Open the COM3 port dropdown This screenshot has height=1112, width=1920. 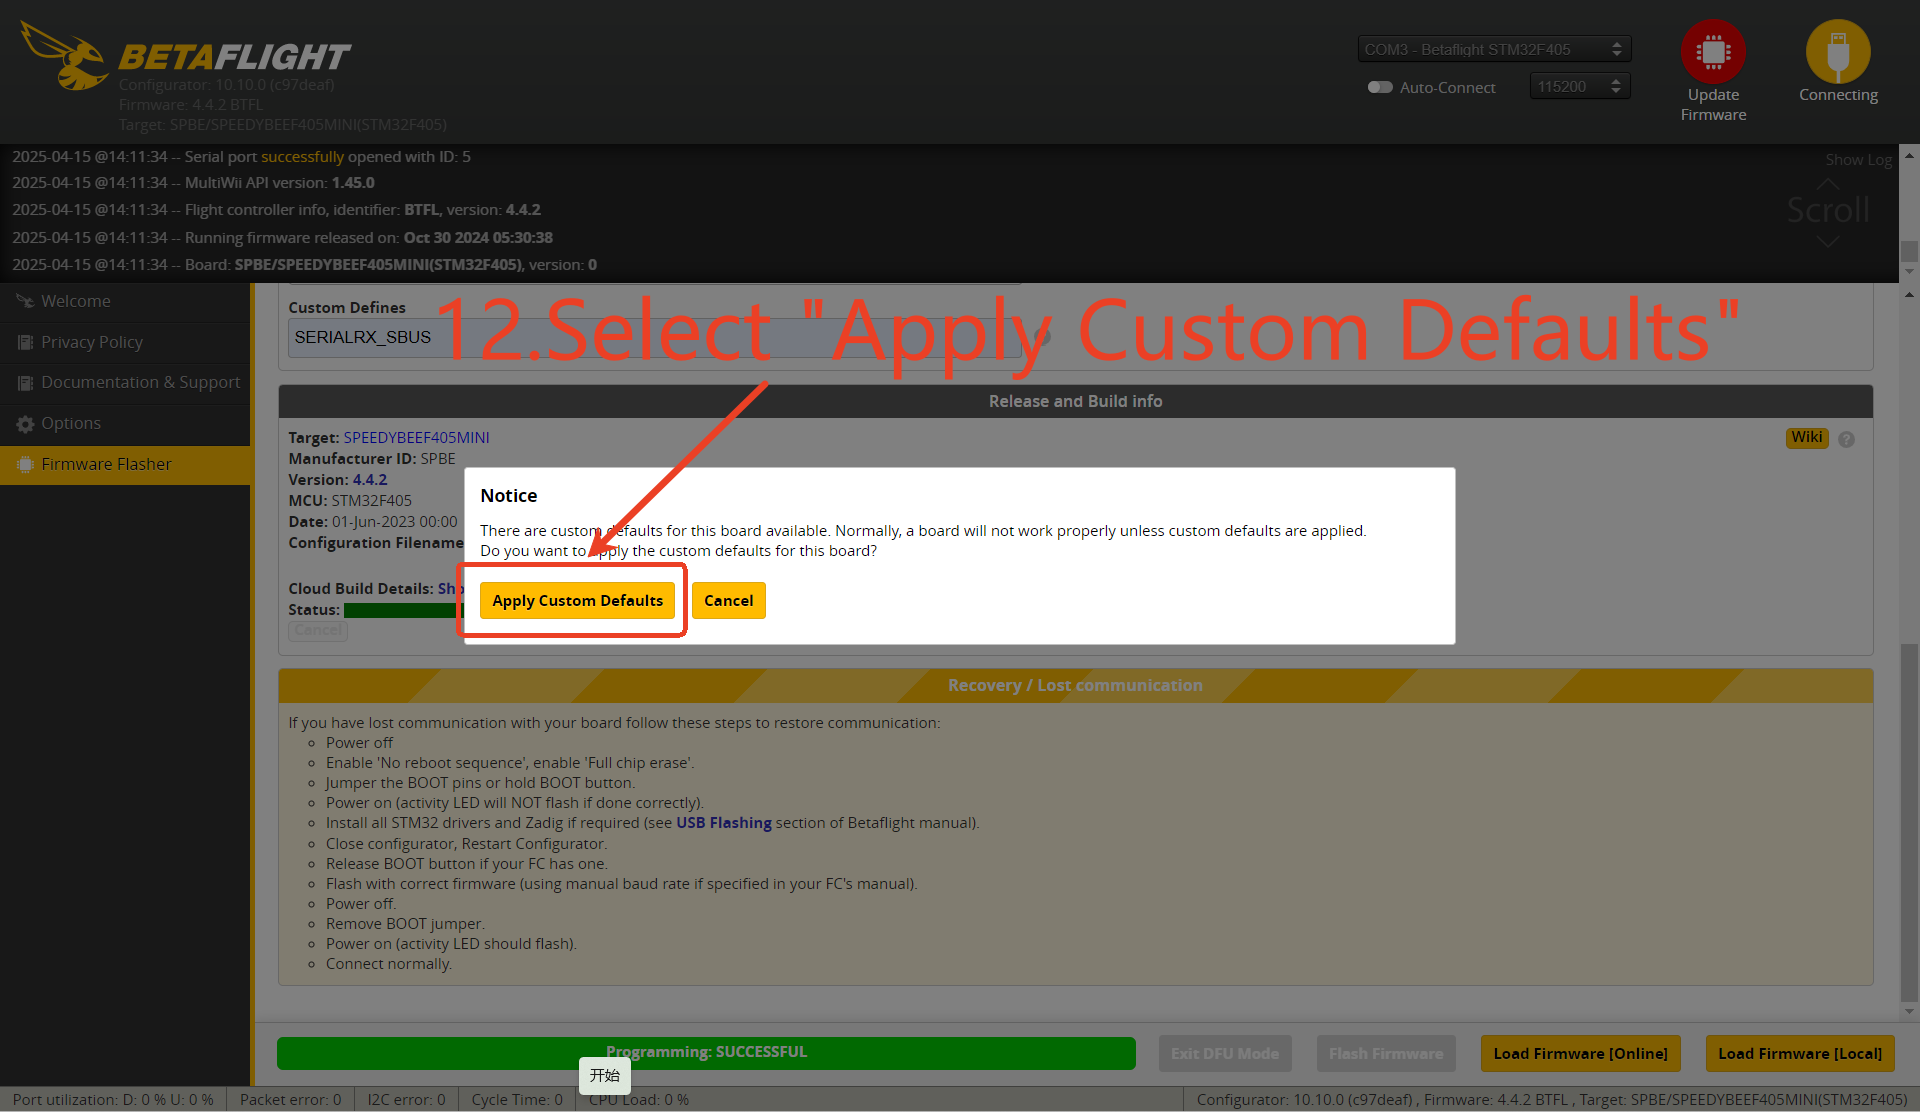tap(1494, 49)
